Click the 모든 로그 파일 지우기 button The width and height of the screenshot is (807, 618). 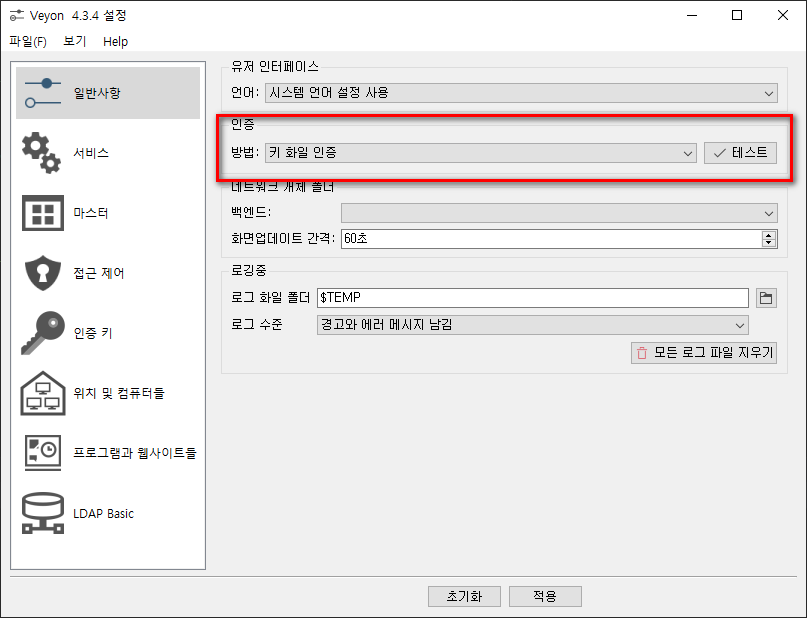704,353
